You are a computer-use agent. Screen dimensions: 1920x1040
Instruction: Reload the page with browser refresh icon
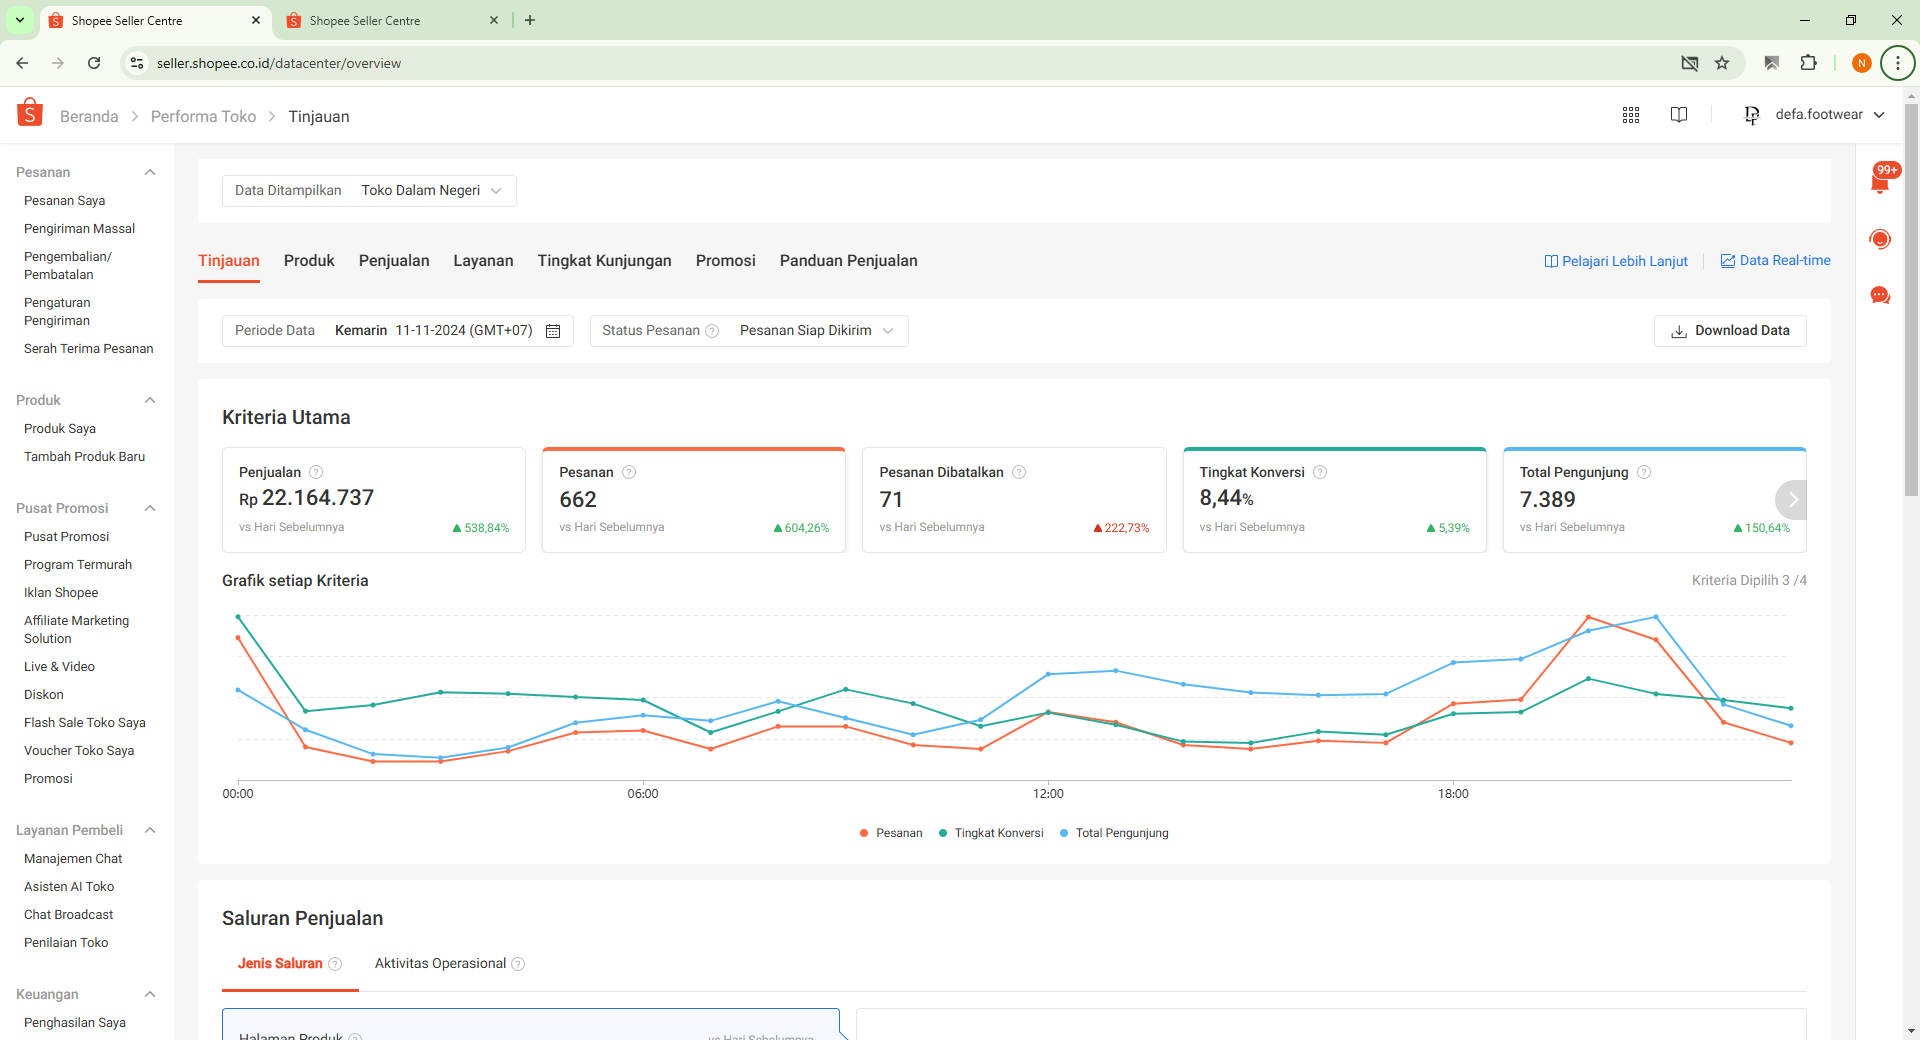tap(94, 63)
